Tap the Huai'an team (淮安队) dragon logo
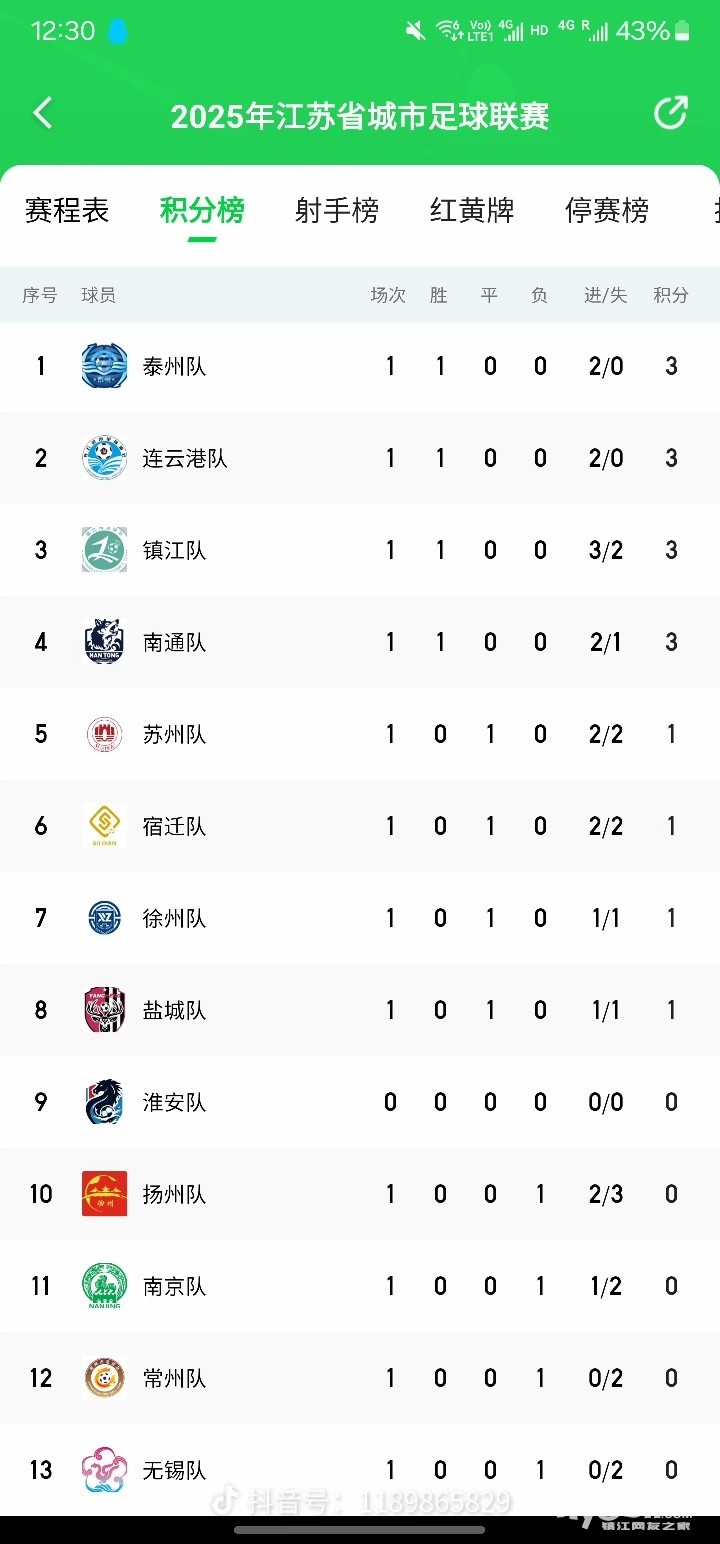The width and height of the screenshot is (720, 1544). tap(104, 1102)
